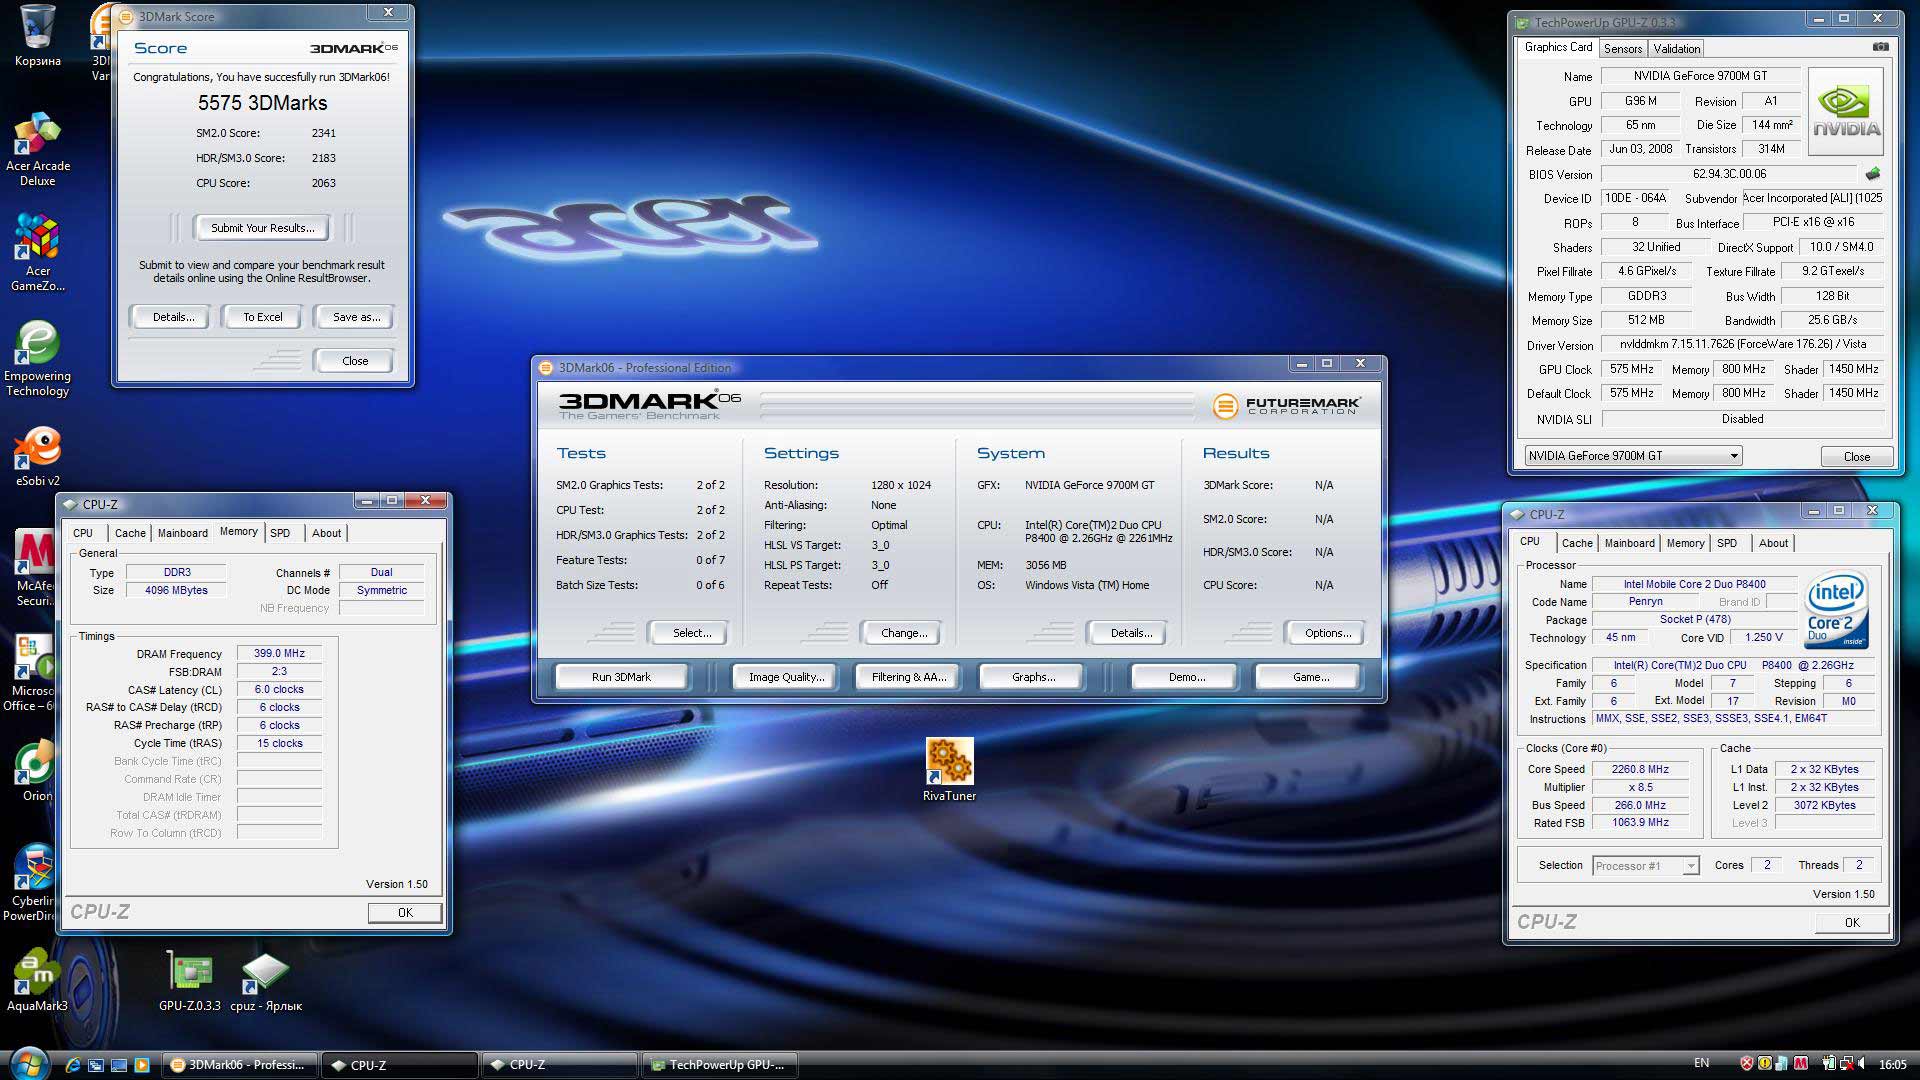This screenshot has width=1920, height=1080.
Task: Click Run 3DMark button
Action: coord(621,677)
